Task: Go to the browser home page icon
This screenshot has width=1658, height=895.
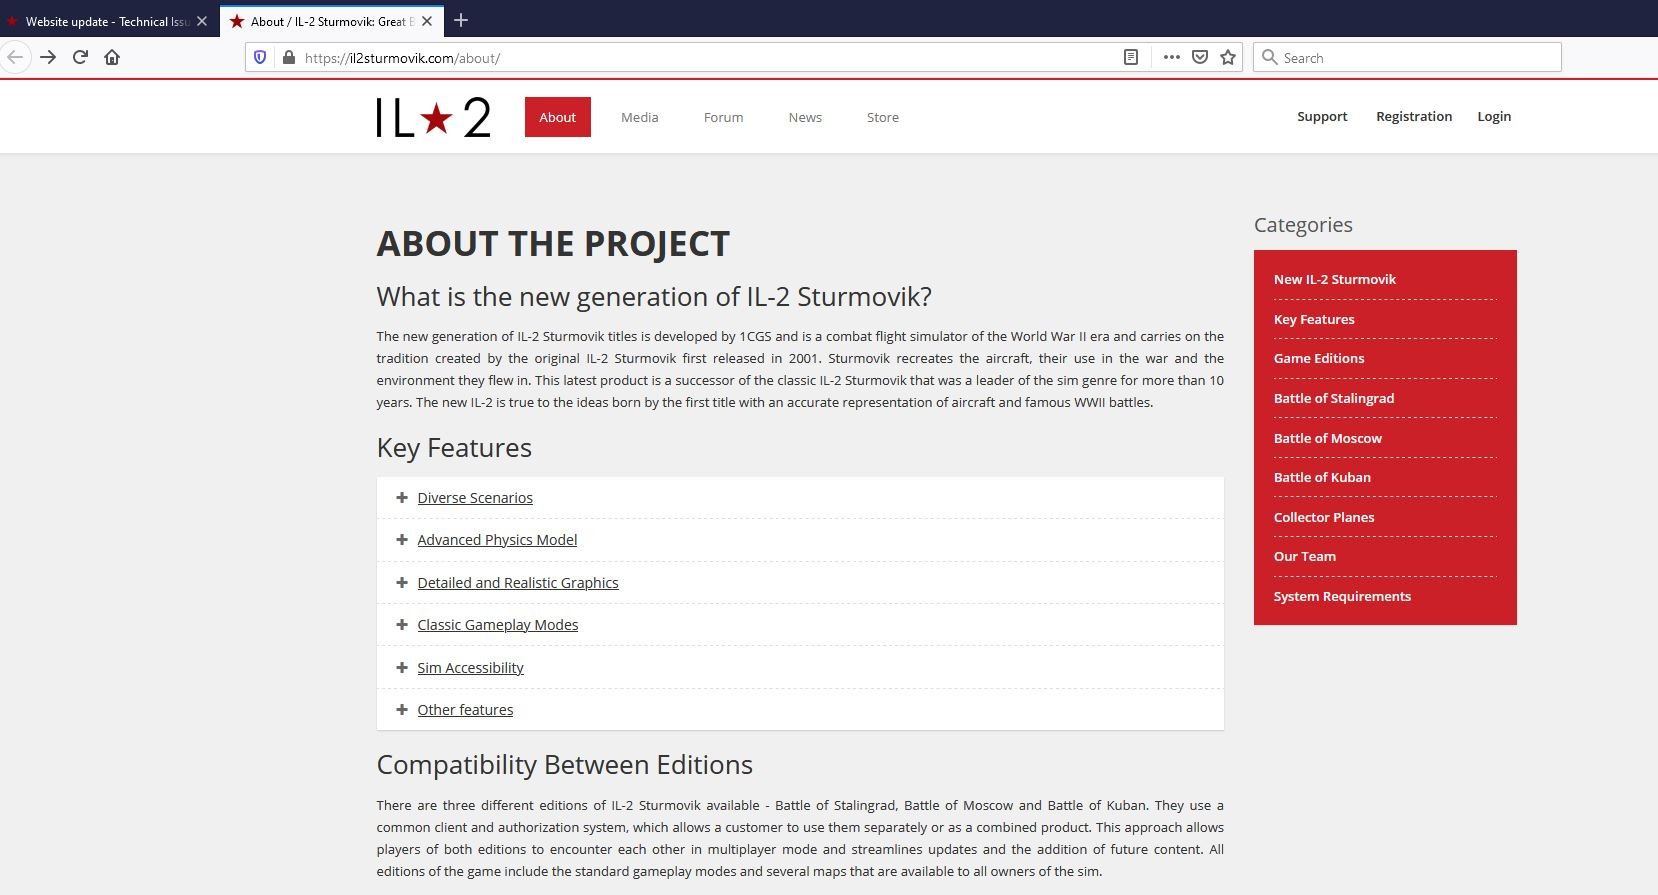Action: [x=112, y=57]
